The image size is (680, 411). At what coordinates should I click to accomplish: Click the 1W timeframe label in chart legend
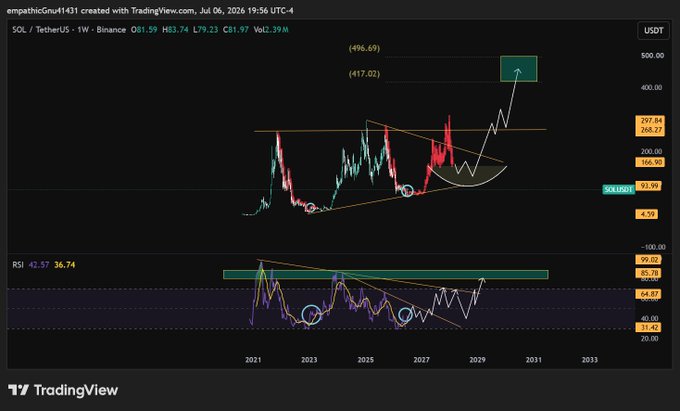click(83, 29)
